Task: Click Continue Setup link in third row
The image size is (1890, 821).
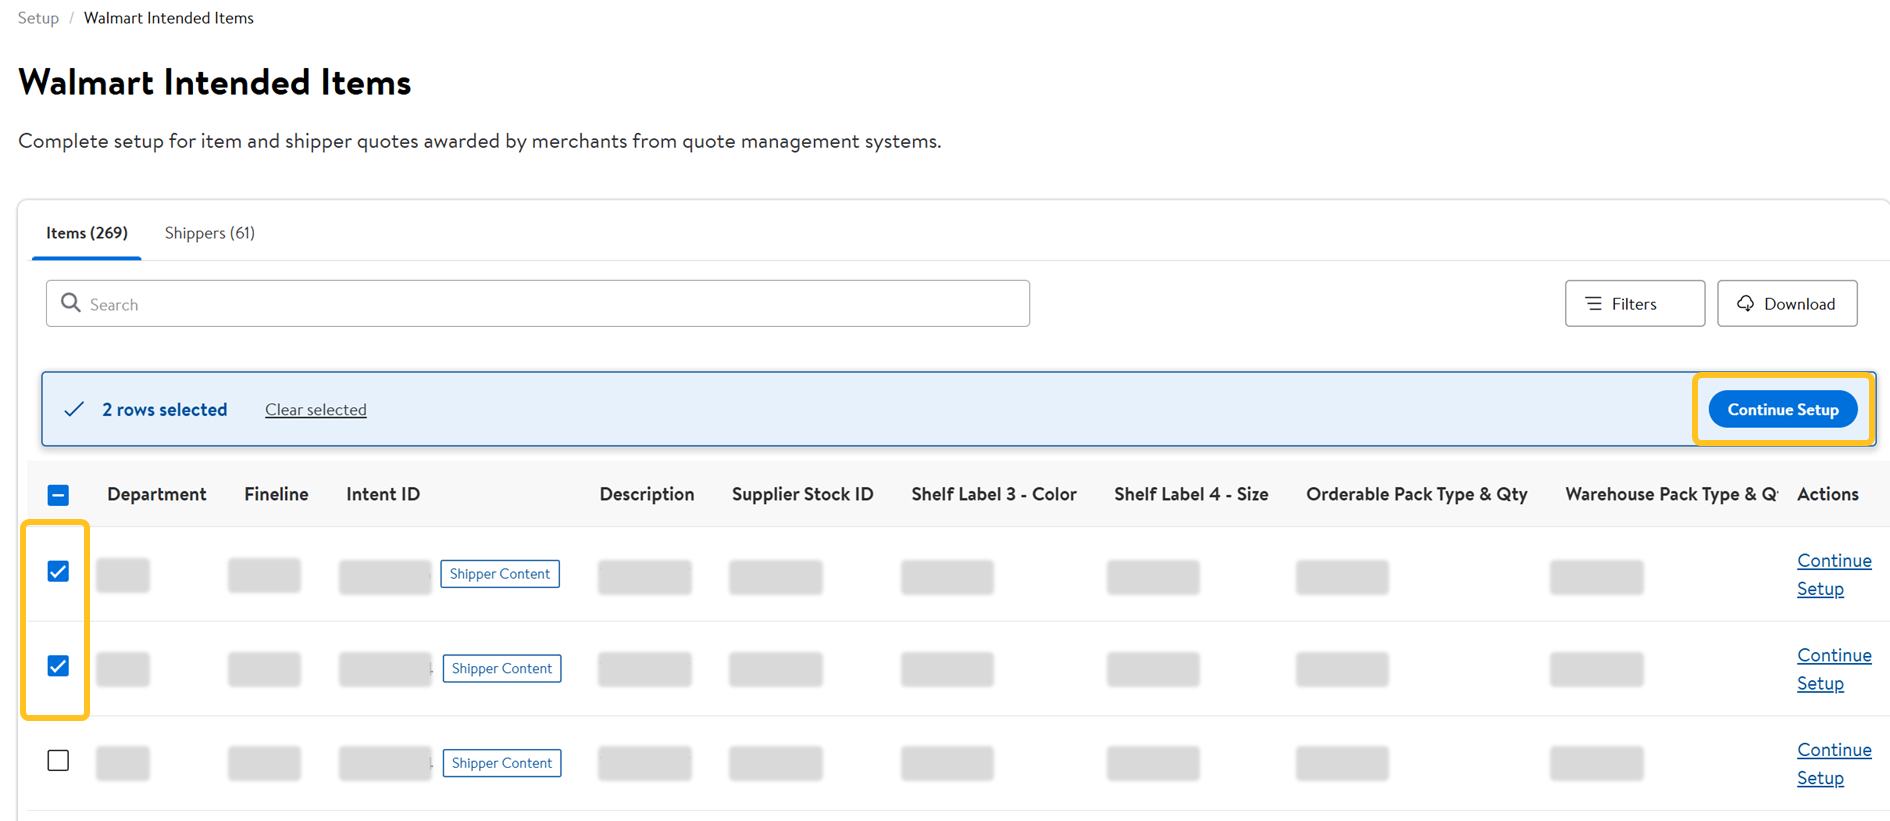Action: [1834, 763]
